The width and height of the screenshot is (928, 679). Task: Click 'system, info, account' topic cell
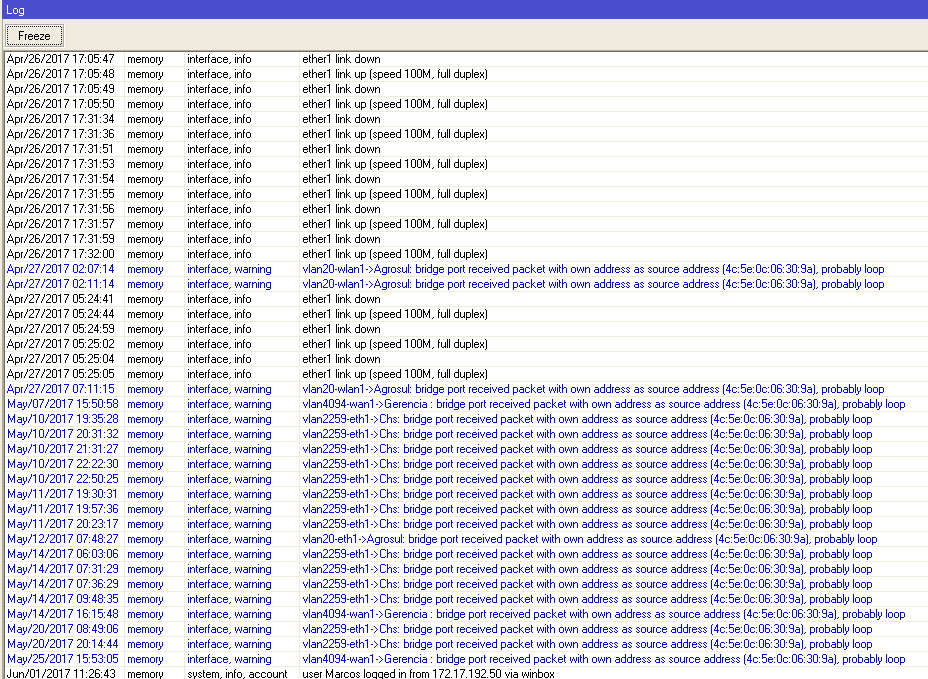pyautogui.click(x=237, y=674)
